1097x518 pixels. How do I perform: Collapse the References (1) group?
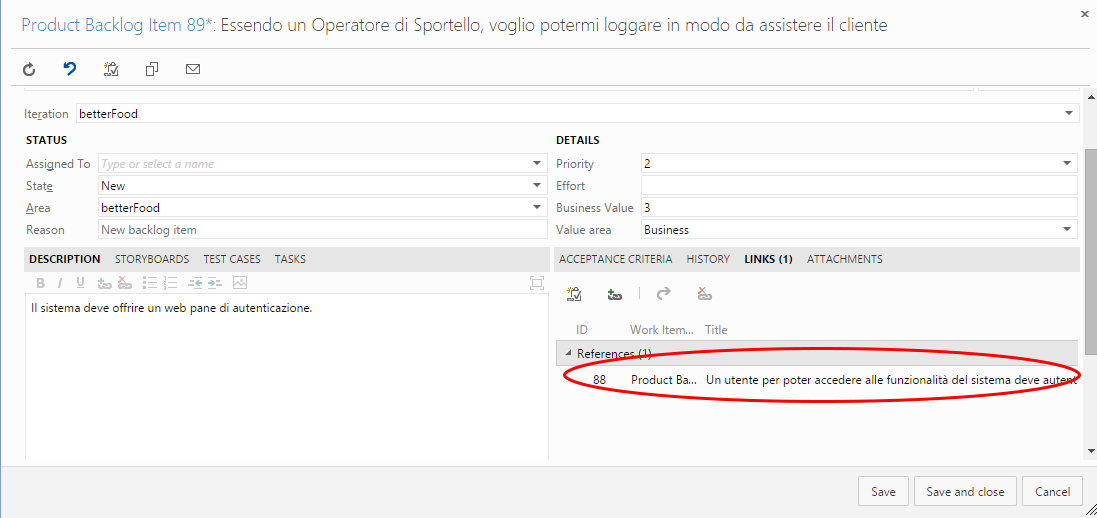pos(568,354)
